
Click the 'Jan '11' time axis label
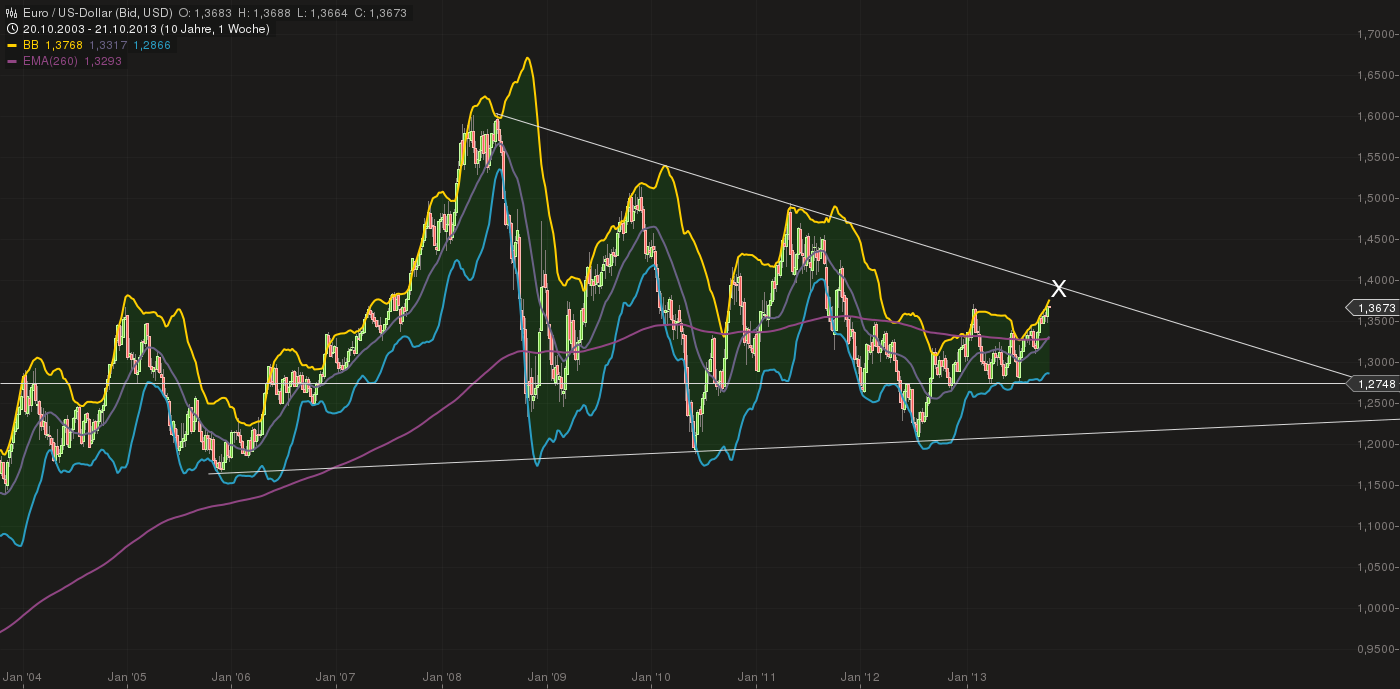756,677
